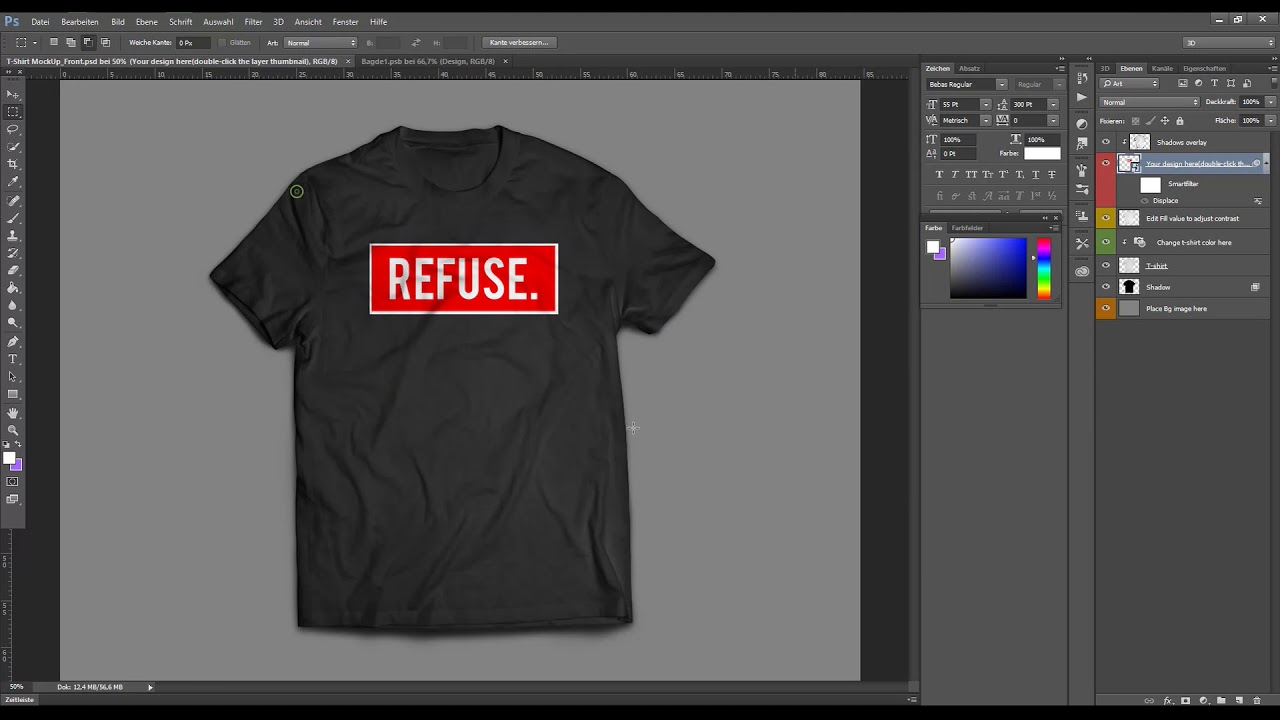The image size is (1280, 720).
Task: Select the Horizontal Type tool
Action: [13, 359]
